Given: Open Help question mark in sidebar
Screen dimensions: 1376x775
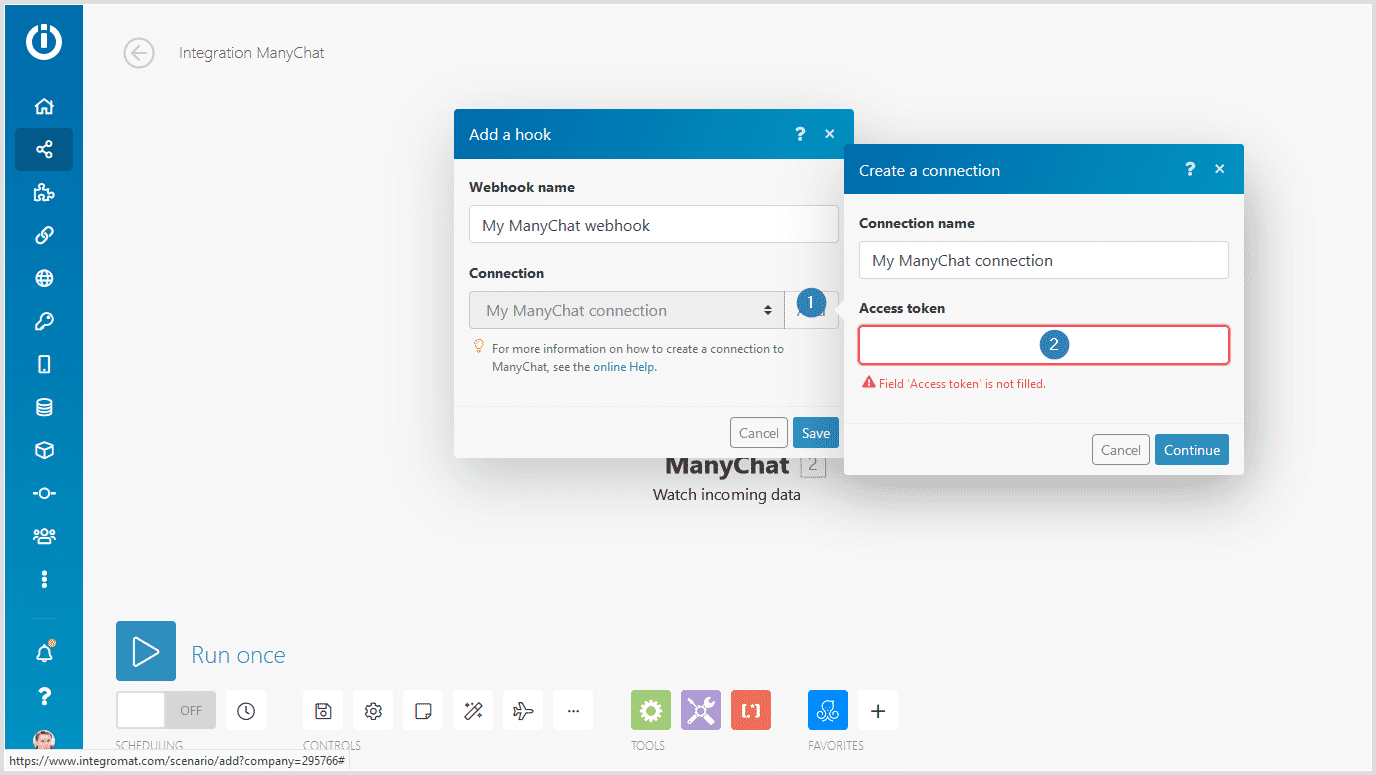Looking at the screenshot, I should (44, 696).
